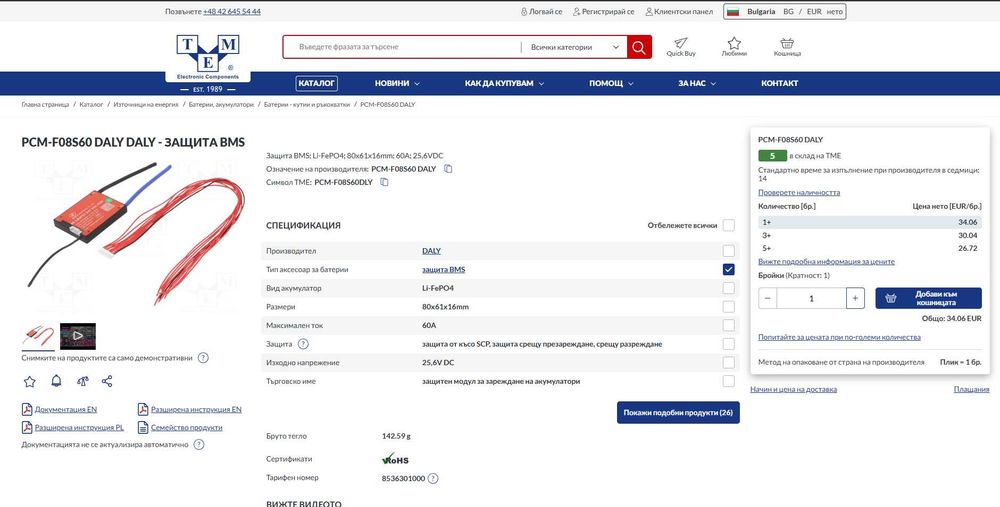Click Покажи подобни продукти (26) button
The height and width of the screenshot is (507, 1000).
[678, 413]
